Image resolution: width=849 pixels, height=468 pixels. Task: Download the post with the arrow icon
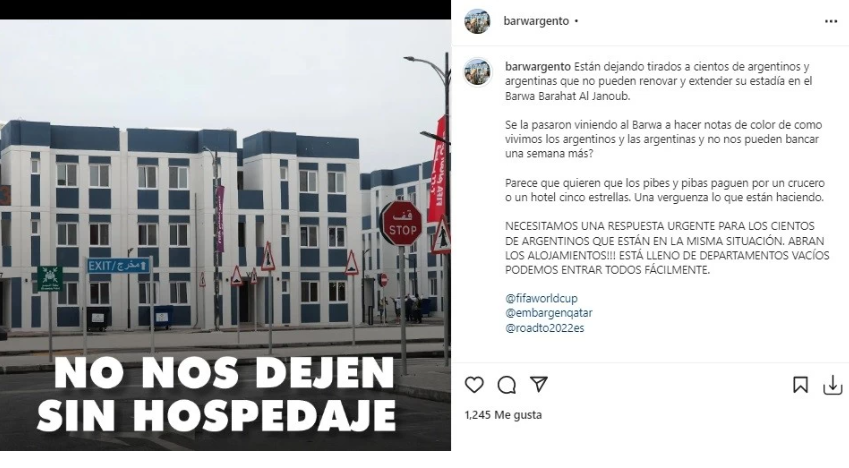coord(832,386)
